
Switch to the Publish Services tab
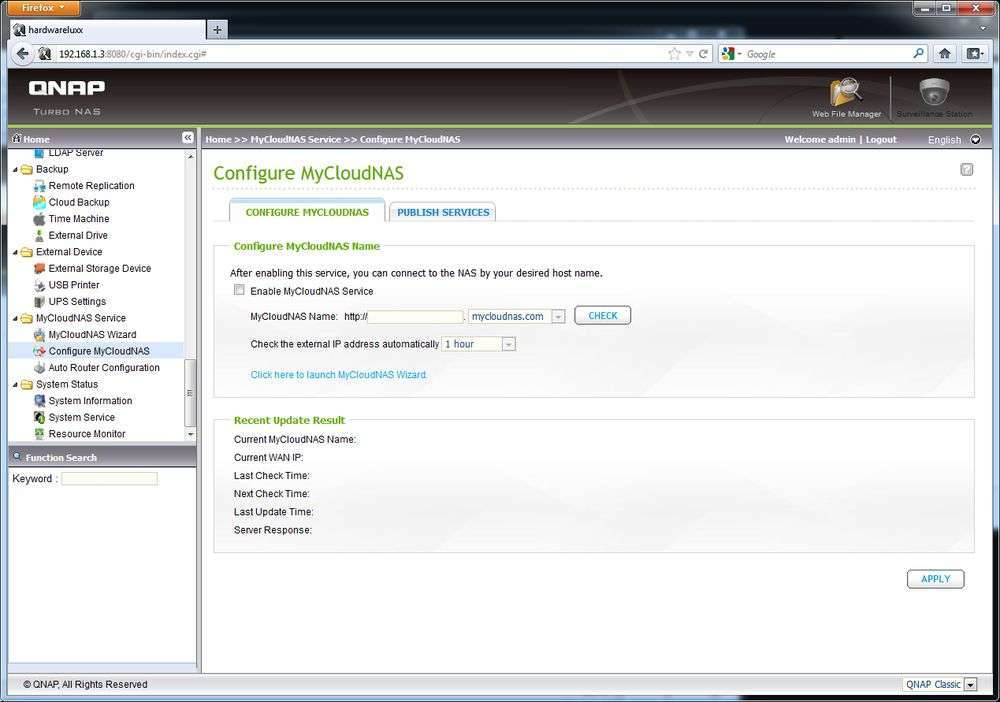[443, 212]
